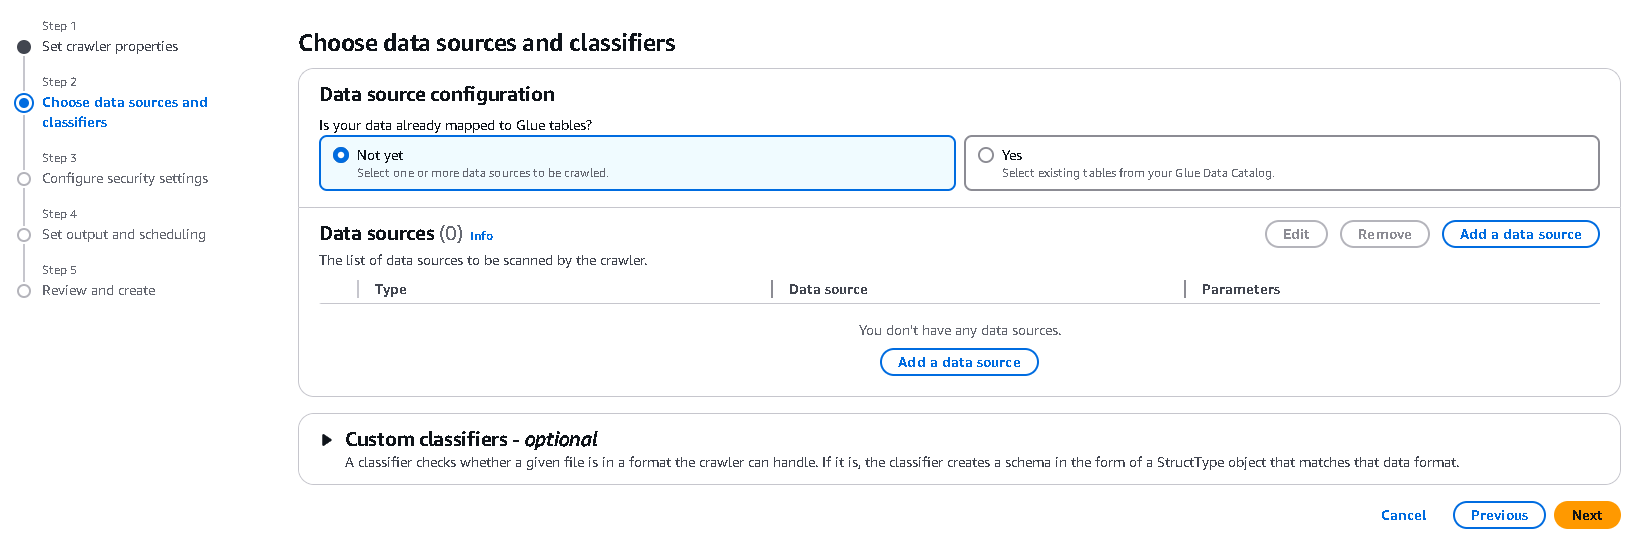The height and width of the screenshot is (539, 1625).
Task: Proceed with the orange Next button
Action: pyautogui.click(x=1586, y=515)
